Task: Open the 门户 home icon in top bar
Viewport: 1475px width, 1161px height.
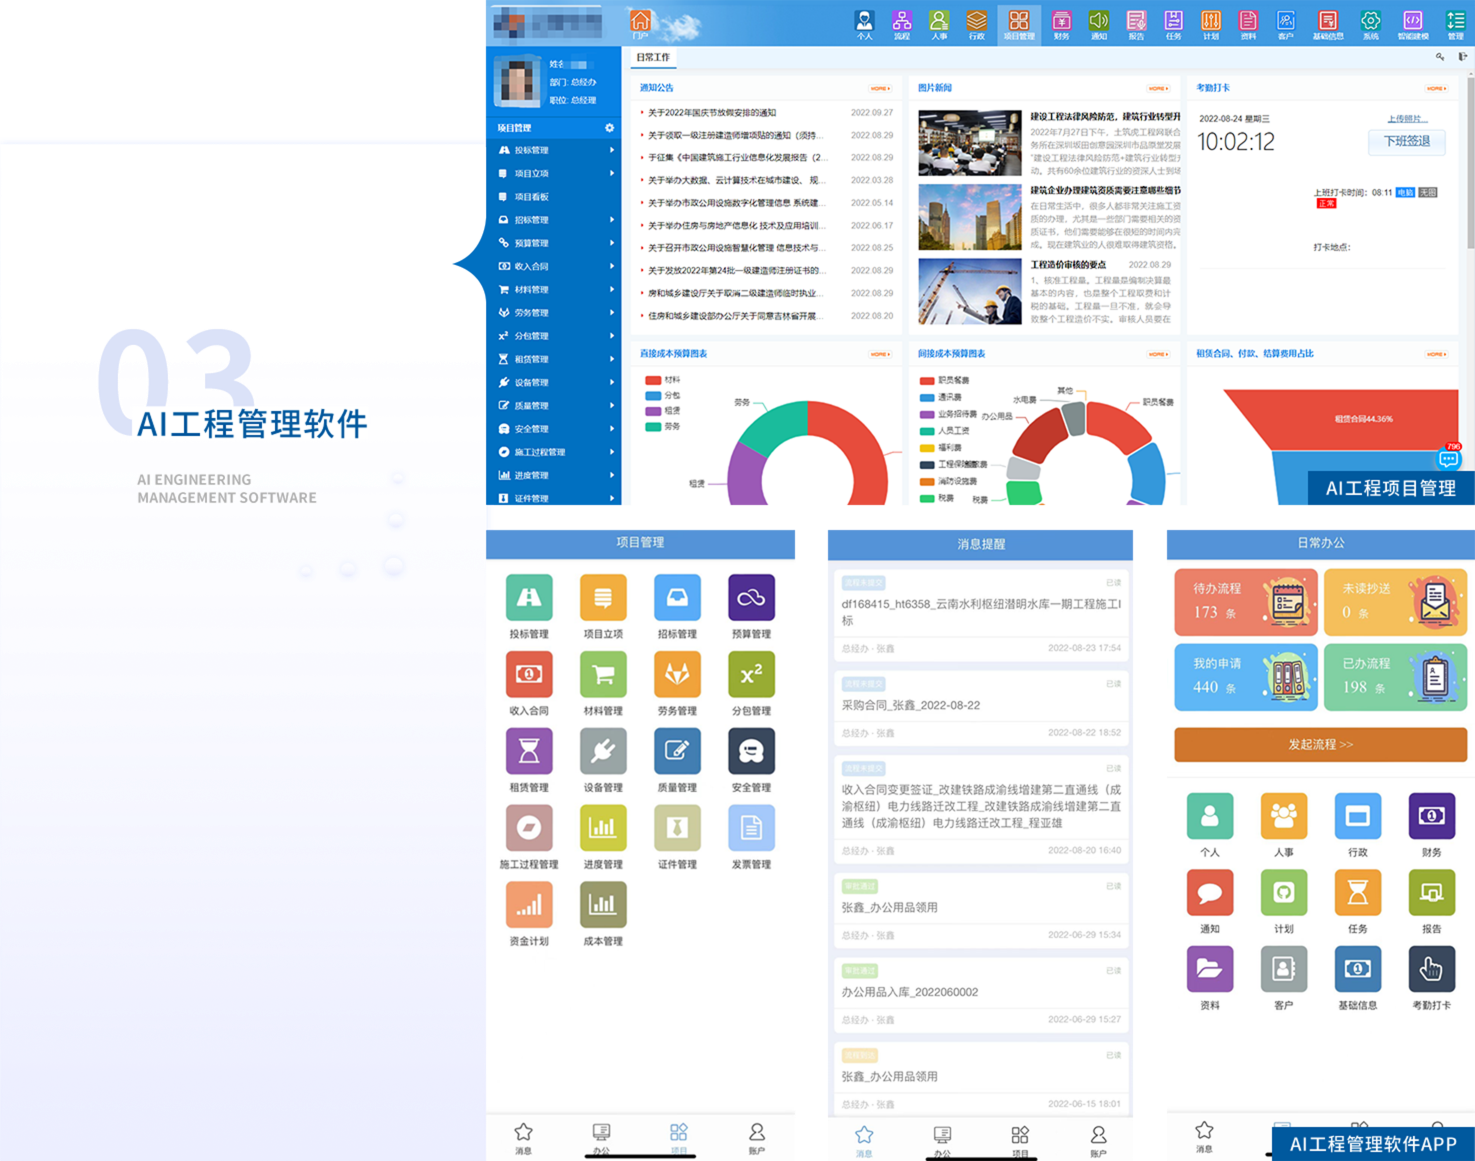Action: 640,22
